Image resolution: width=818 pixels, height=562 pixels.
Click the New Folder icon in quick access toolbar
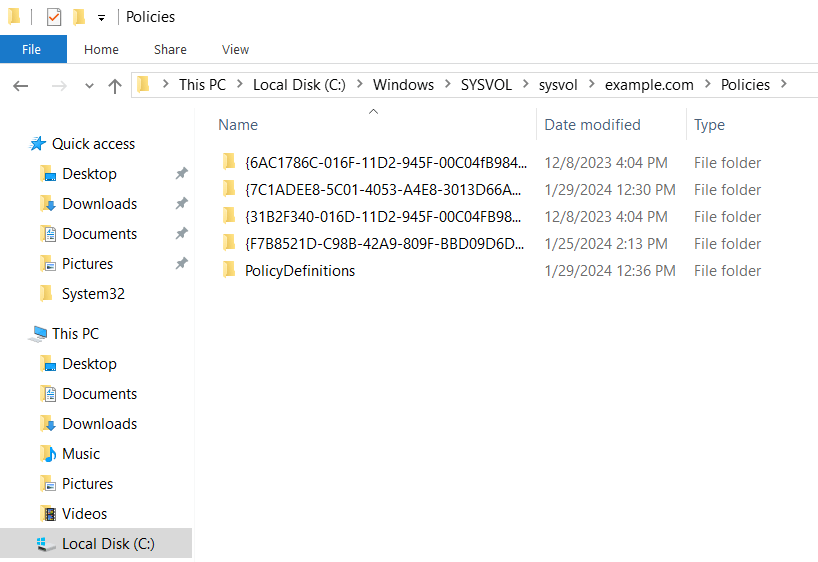tap(79, 17)
